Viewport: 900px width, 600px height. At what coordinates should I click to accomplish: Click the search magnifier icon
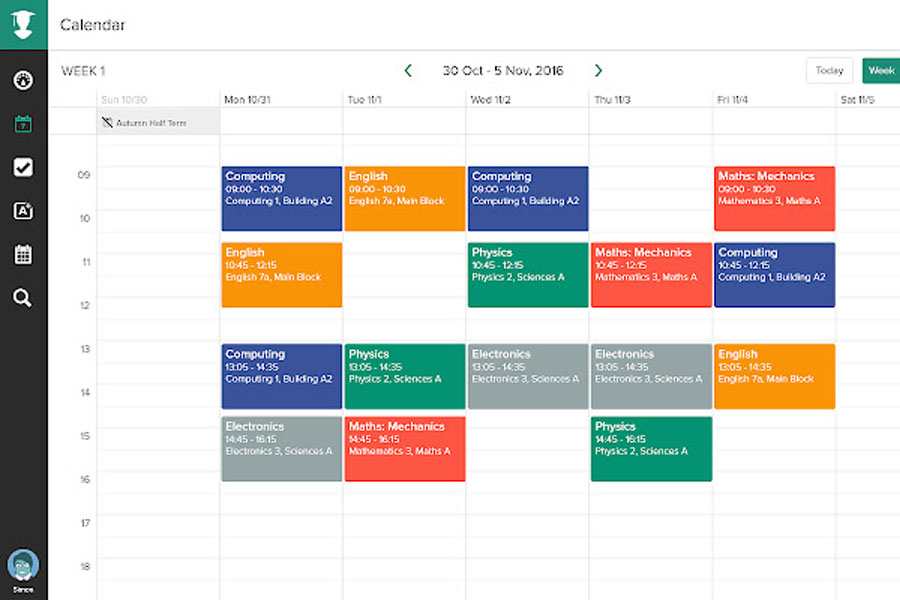coord(22,298)
